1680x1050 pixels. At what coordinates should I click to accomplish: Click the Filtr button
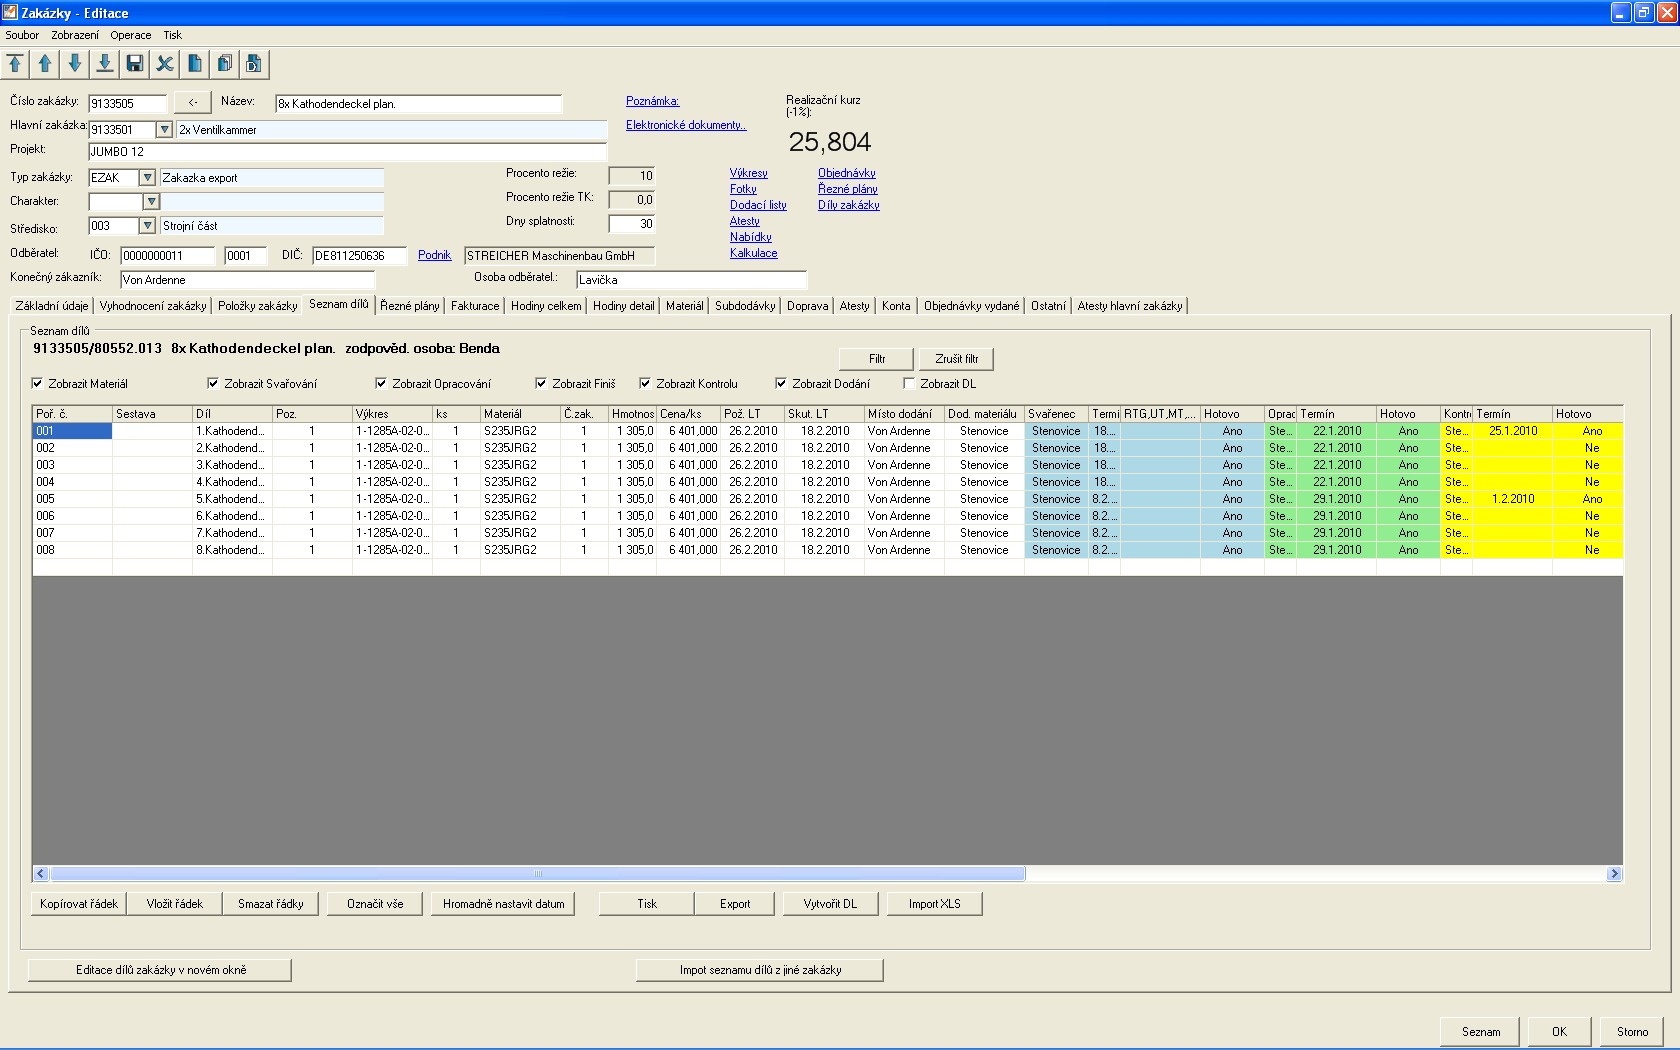coord(877,359)
